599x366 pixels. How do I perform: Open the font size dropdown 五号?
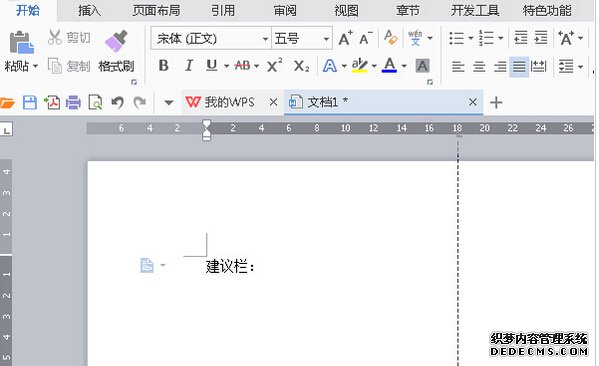(x=301, y=38)
